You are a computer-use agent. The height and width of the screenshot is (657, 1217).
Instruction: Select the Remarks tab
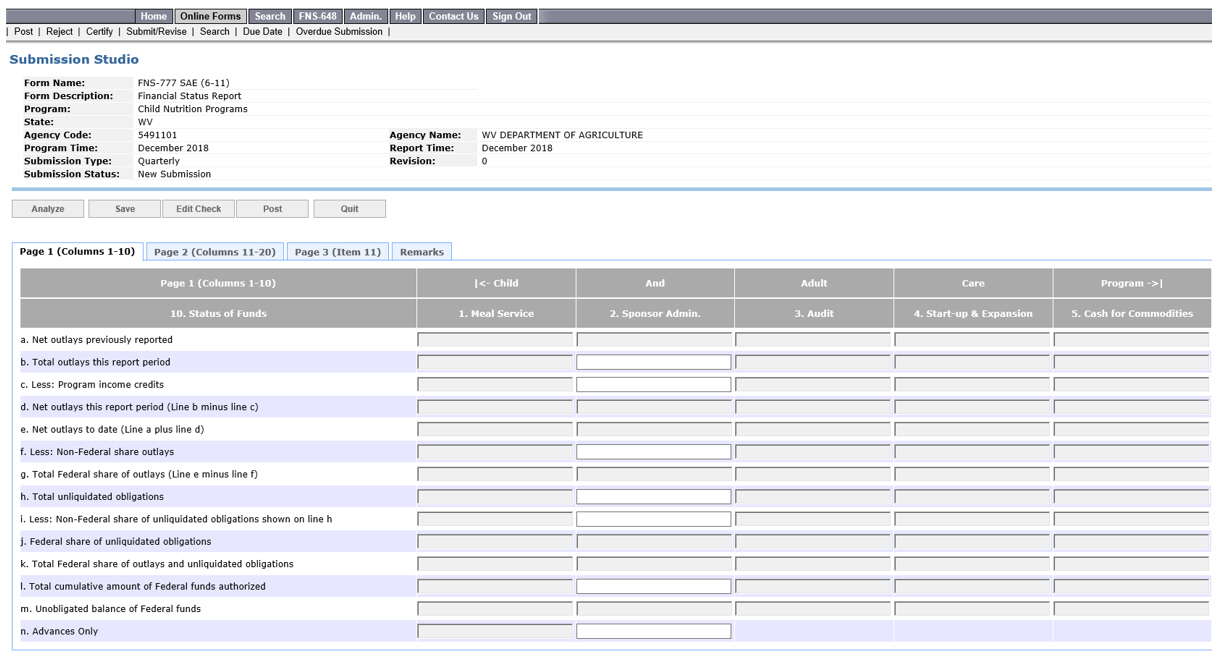pos(421,252)
